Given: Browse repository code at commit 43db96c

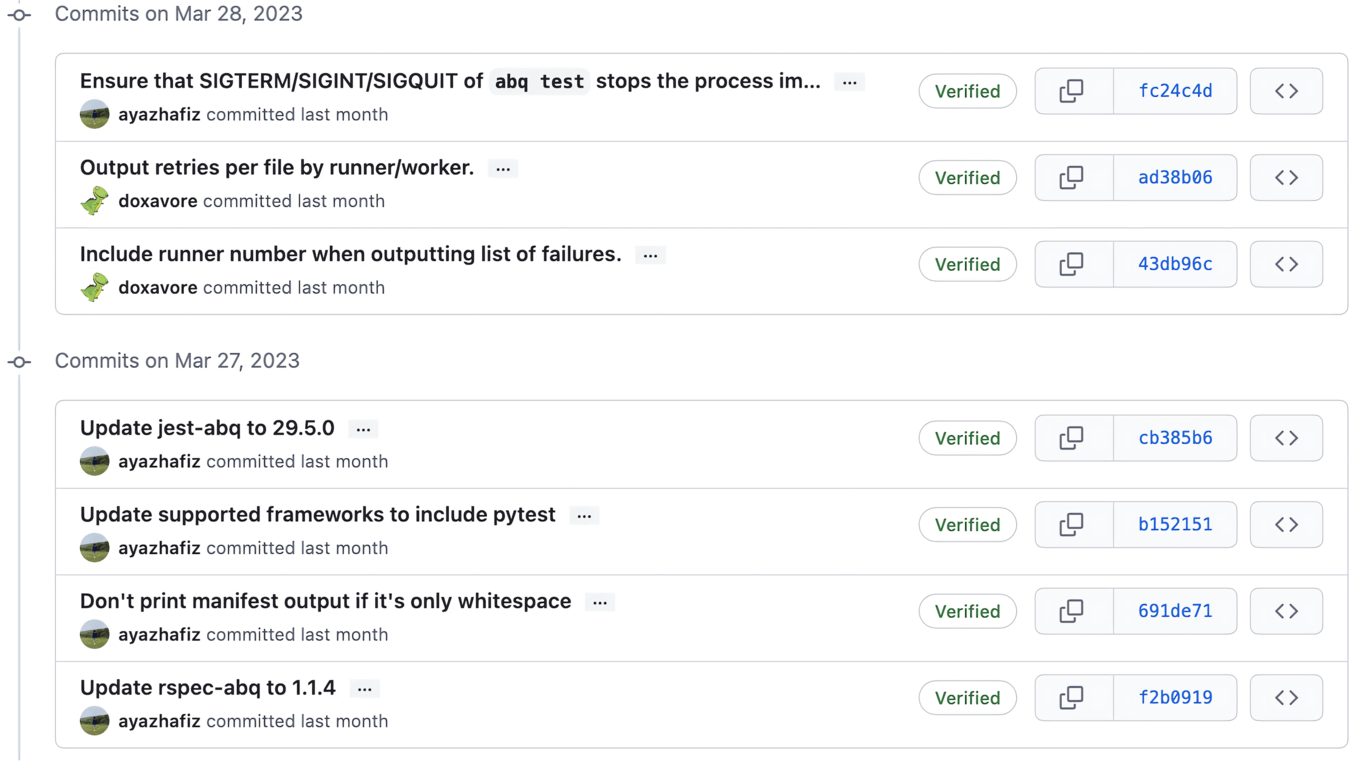Looking at the screenshot, I should click(1286, 264).
